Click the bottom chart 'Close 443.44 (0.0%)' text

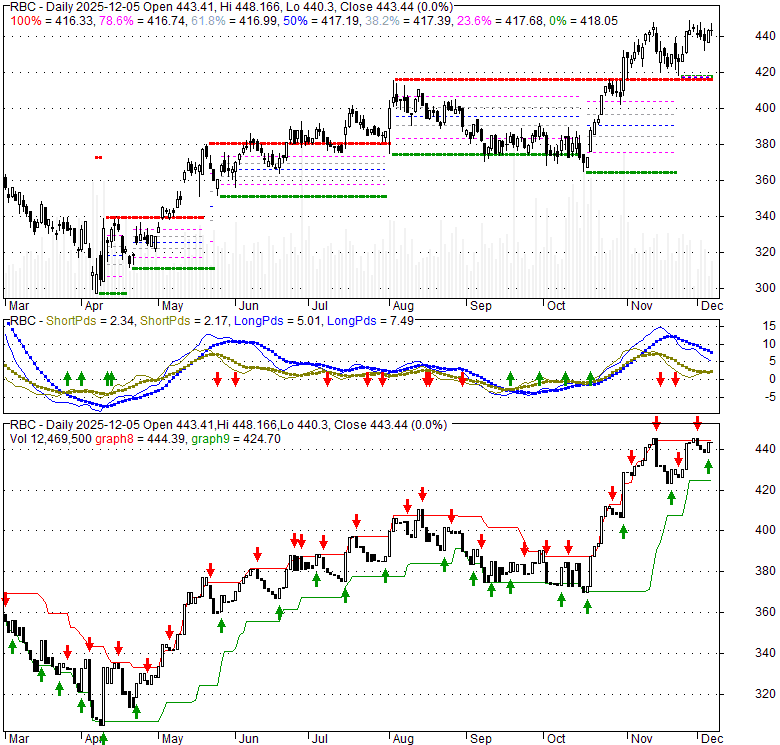390,425
